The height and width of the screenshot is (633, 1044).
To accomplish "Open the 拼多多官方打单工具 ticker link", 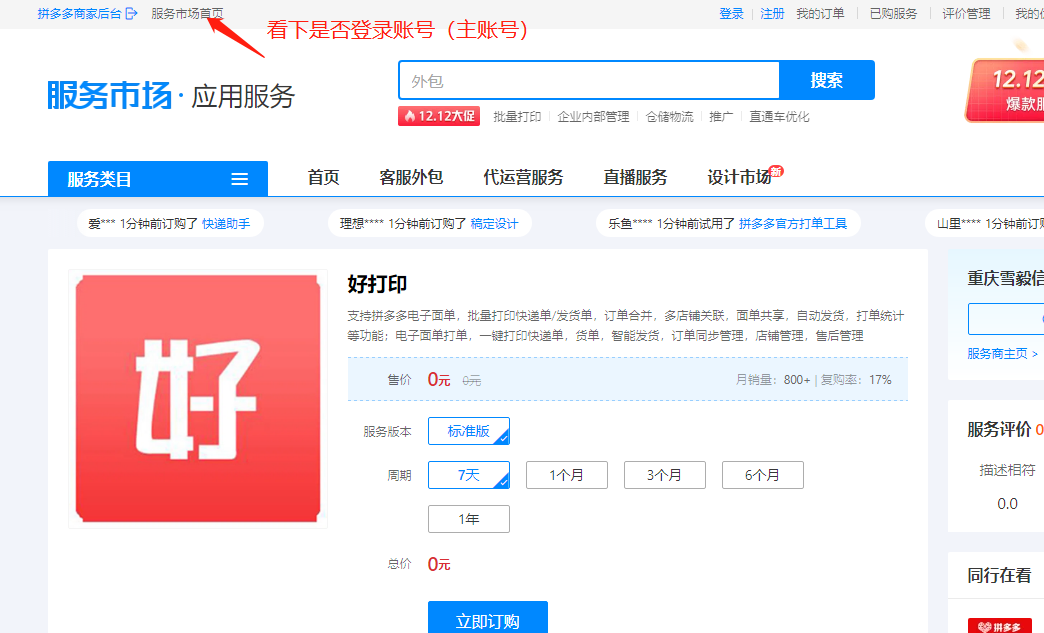I will (x=793, y=224).
